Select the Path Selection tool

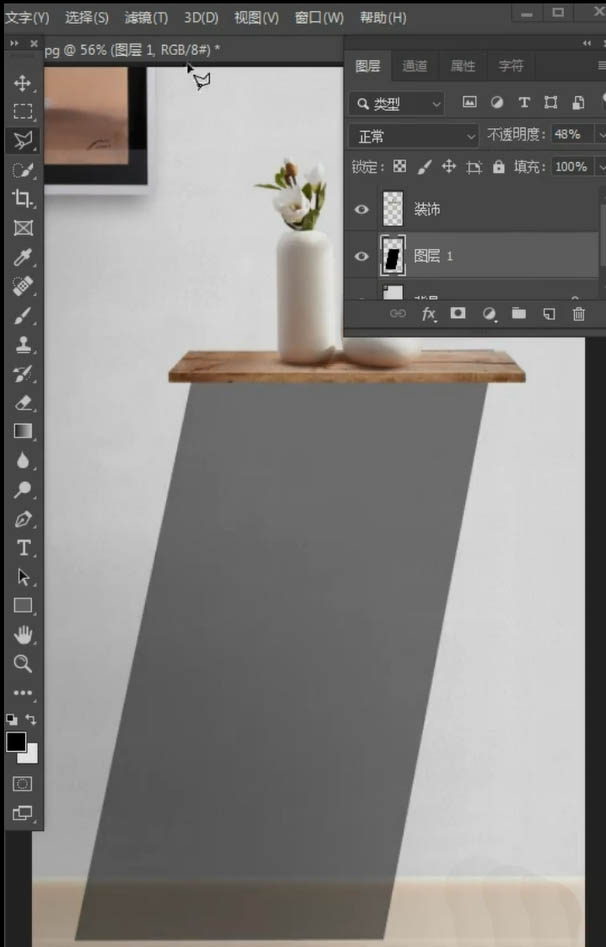click(22, 577)
